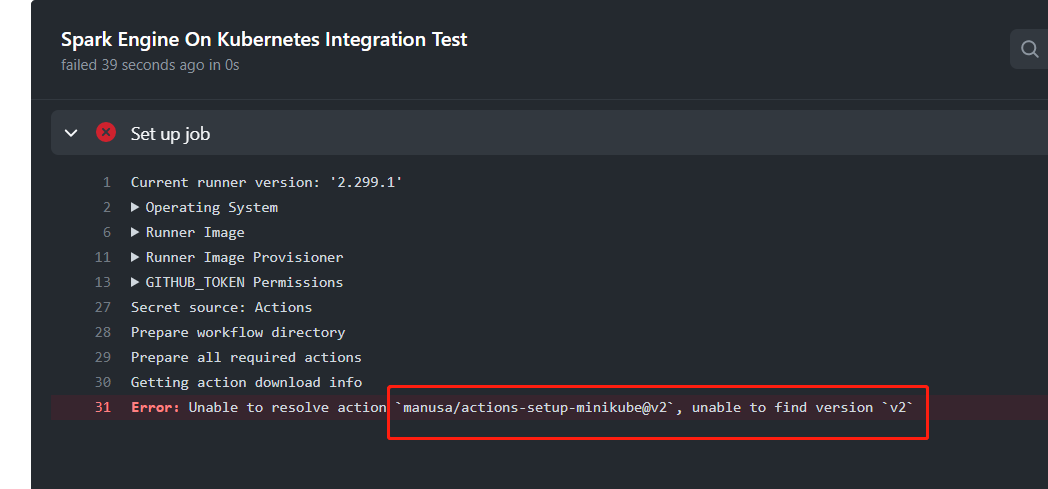Viewport: 1048px width, 489px height.
Task: Click log line number 28
Action: point(103,332)
